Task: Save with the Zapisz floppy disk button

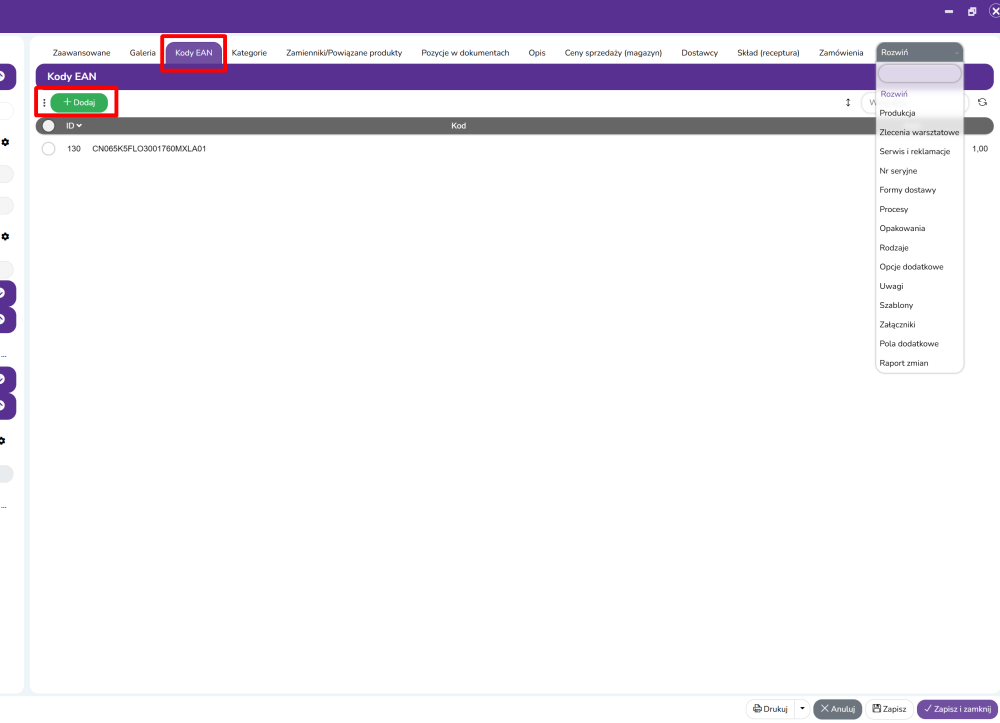Action: [889, 709]
